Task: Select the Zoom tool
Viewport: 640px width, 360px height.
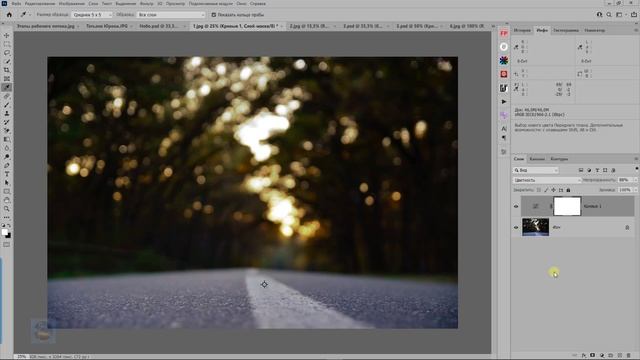Action: tap(7, 209)
